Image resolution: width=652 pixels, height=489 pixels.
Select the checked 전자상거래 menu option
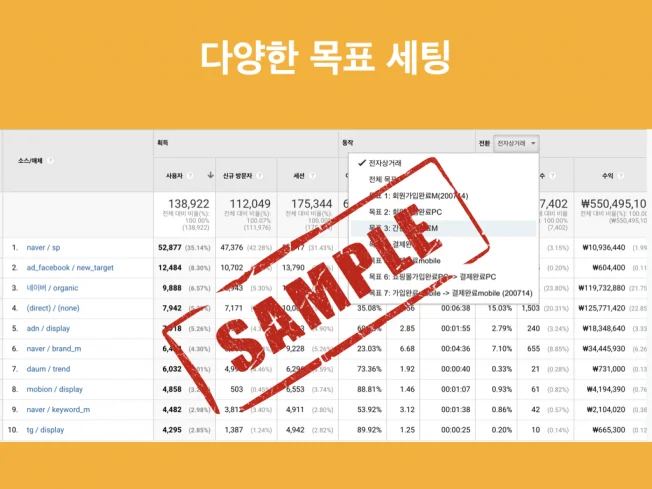(443, 163)
